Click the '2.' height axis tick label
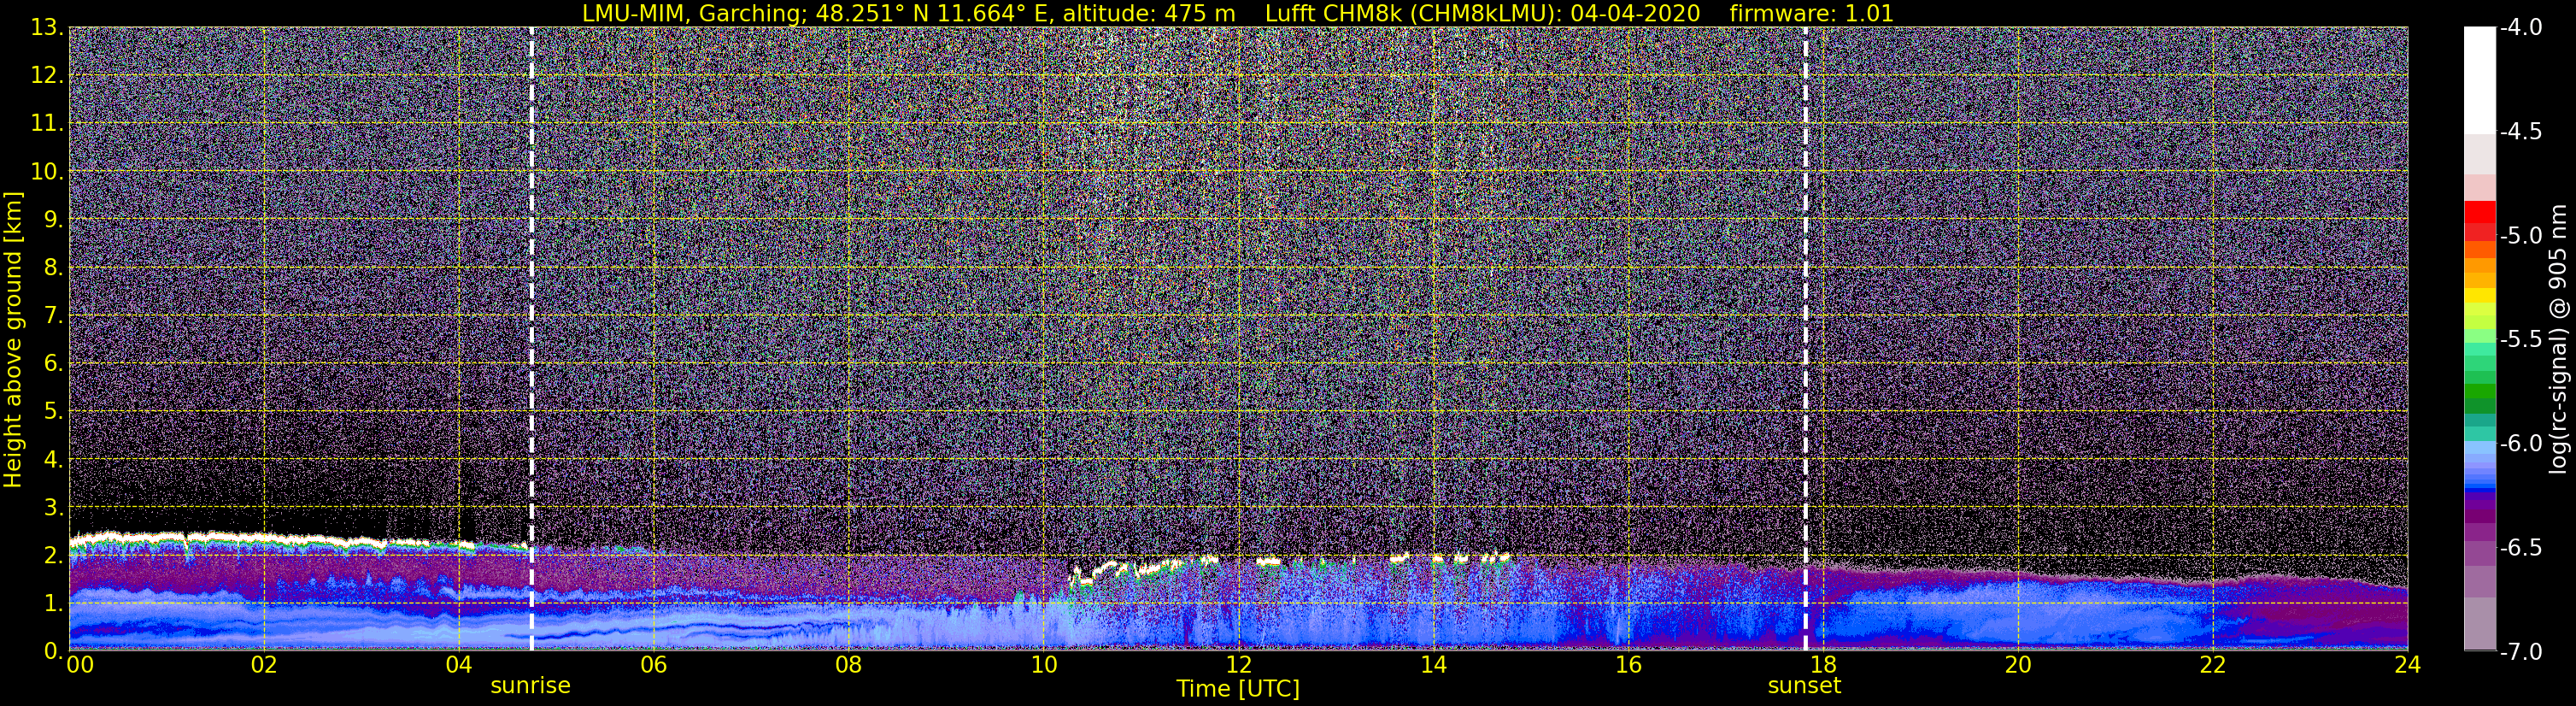The image size is (2576, 706). pos(52,556)
